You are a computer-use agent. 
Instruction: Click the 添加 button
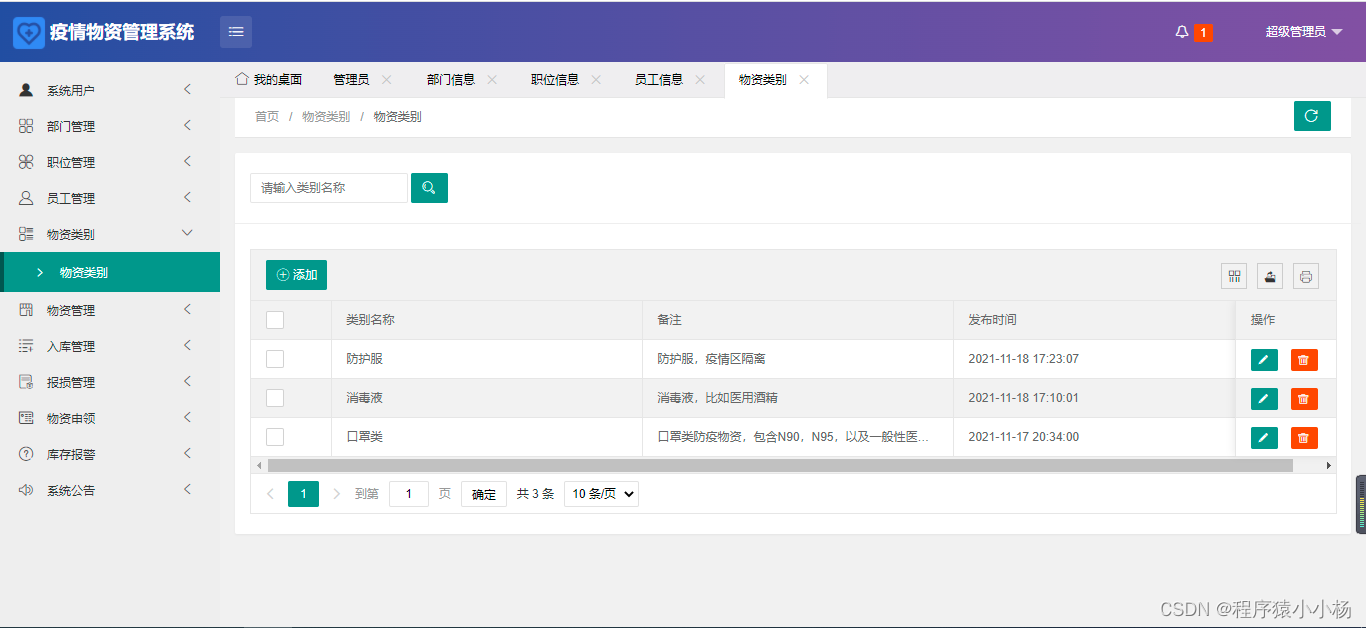(x=296, y=275)
